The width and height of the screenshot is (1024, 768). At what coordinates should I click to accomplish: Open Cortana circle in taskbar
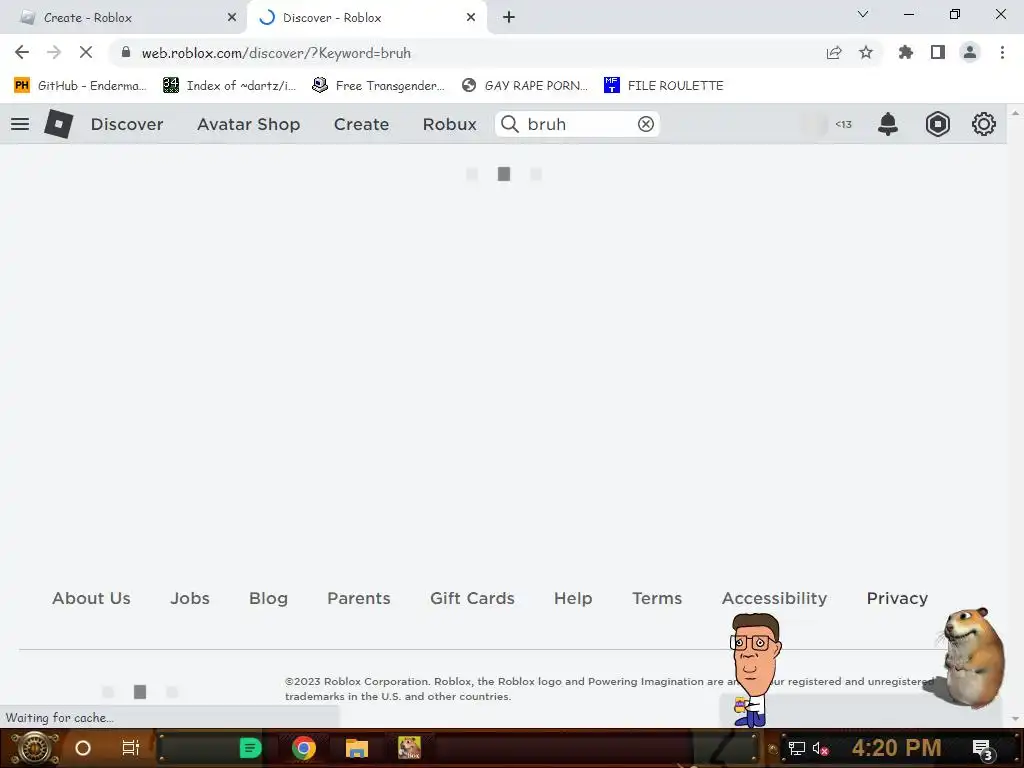tap(83, 748)
